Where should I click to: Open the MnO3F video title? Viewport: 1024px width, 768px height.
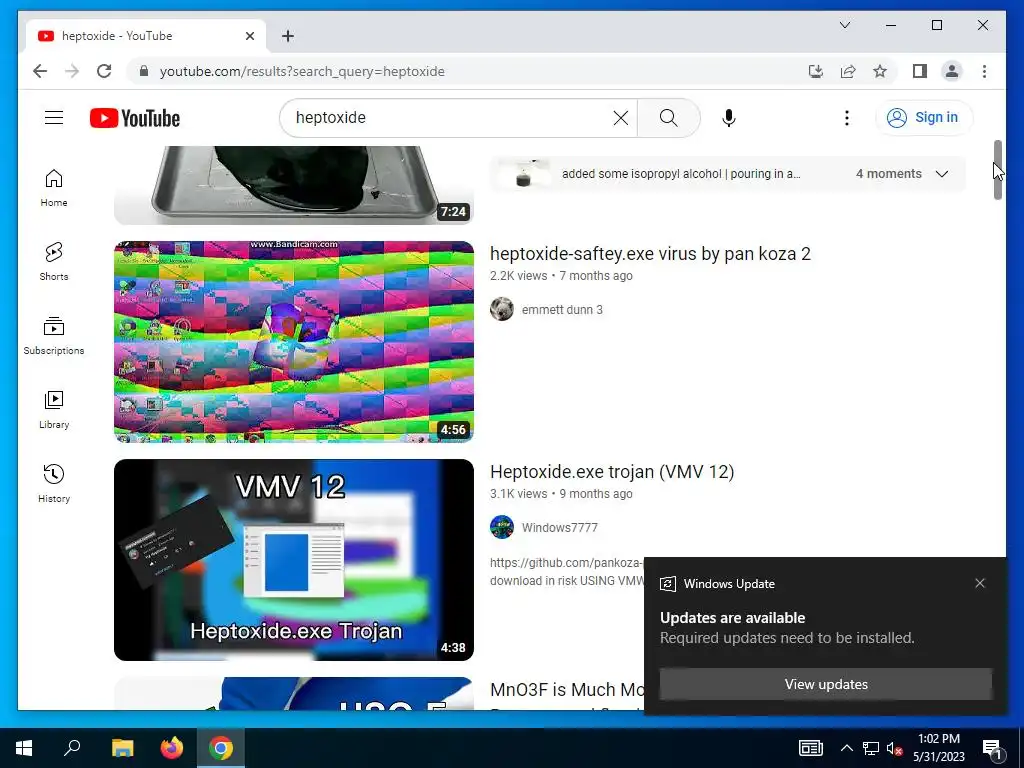point(567,690)
